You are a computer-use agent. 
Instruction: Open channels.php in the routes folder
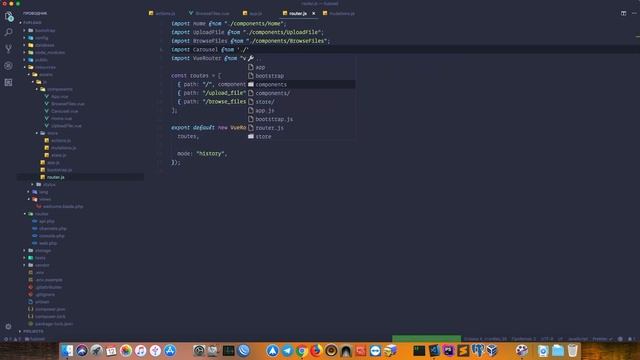click(x=53, y=229)
